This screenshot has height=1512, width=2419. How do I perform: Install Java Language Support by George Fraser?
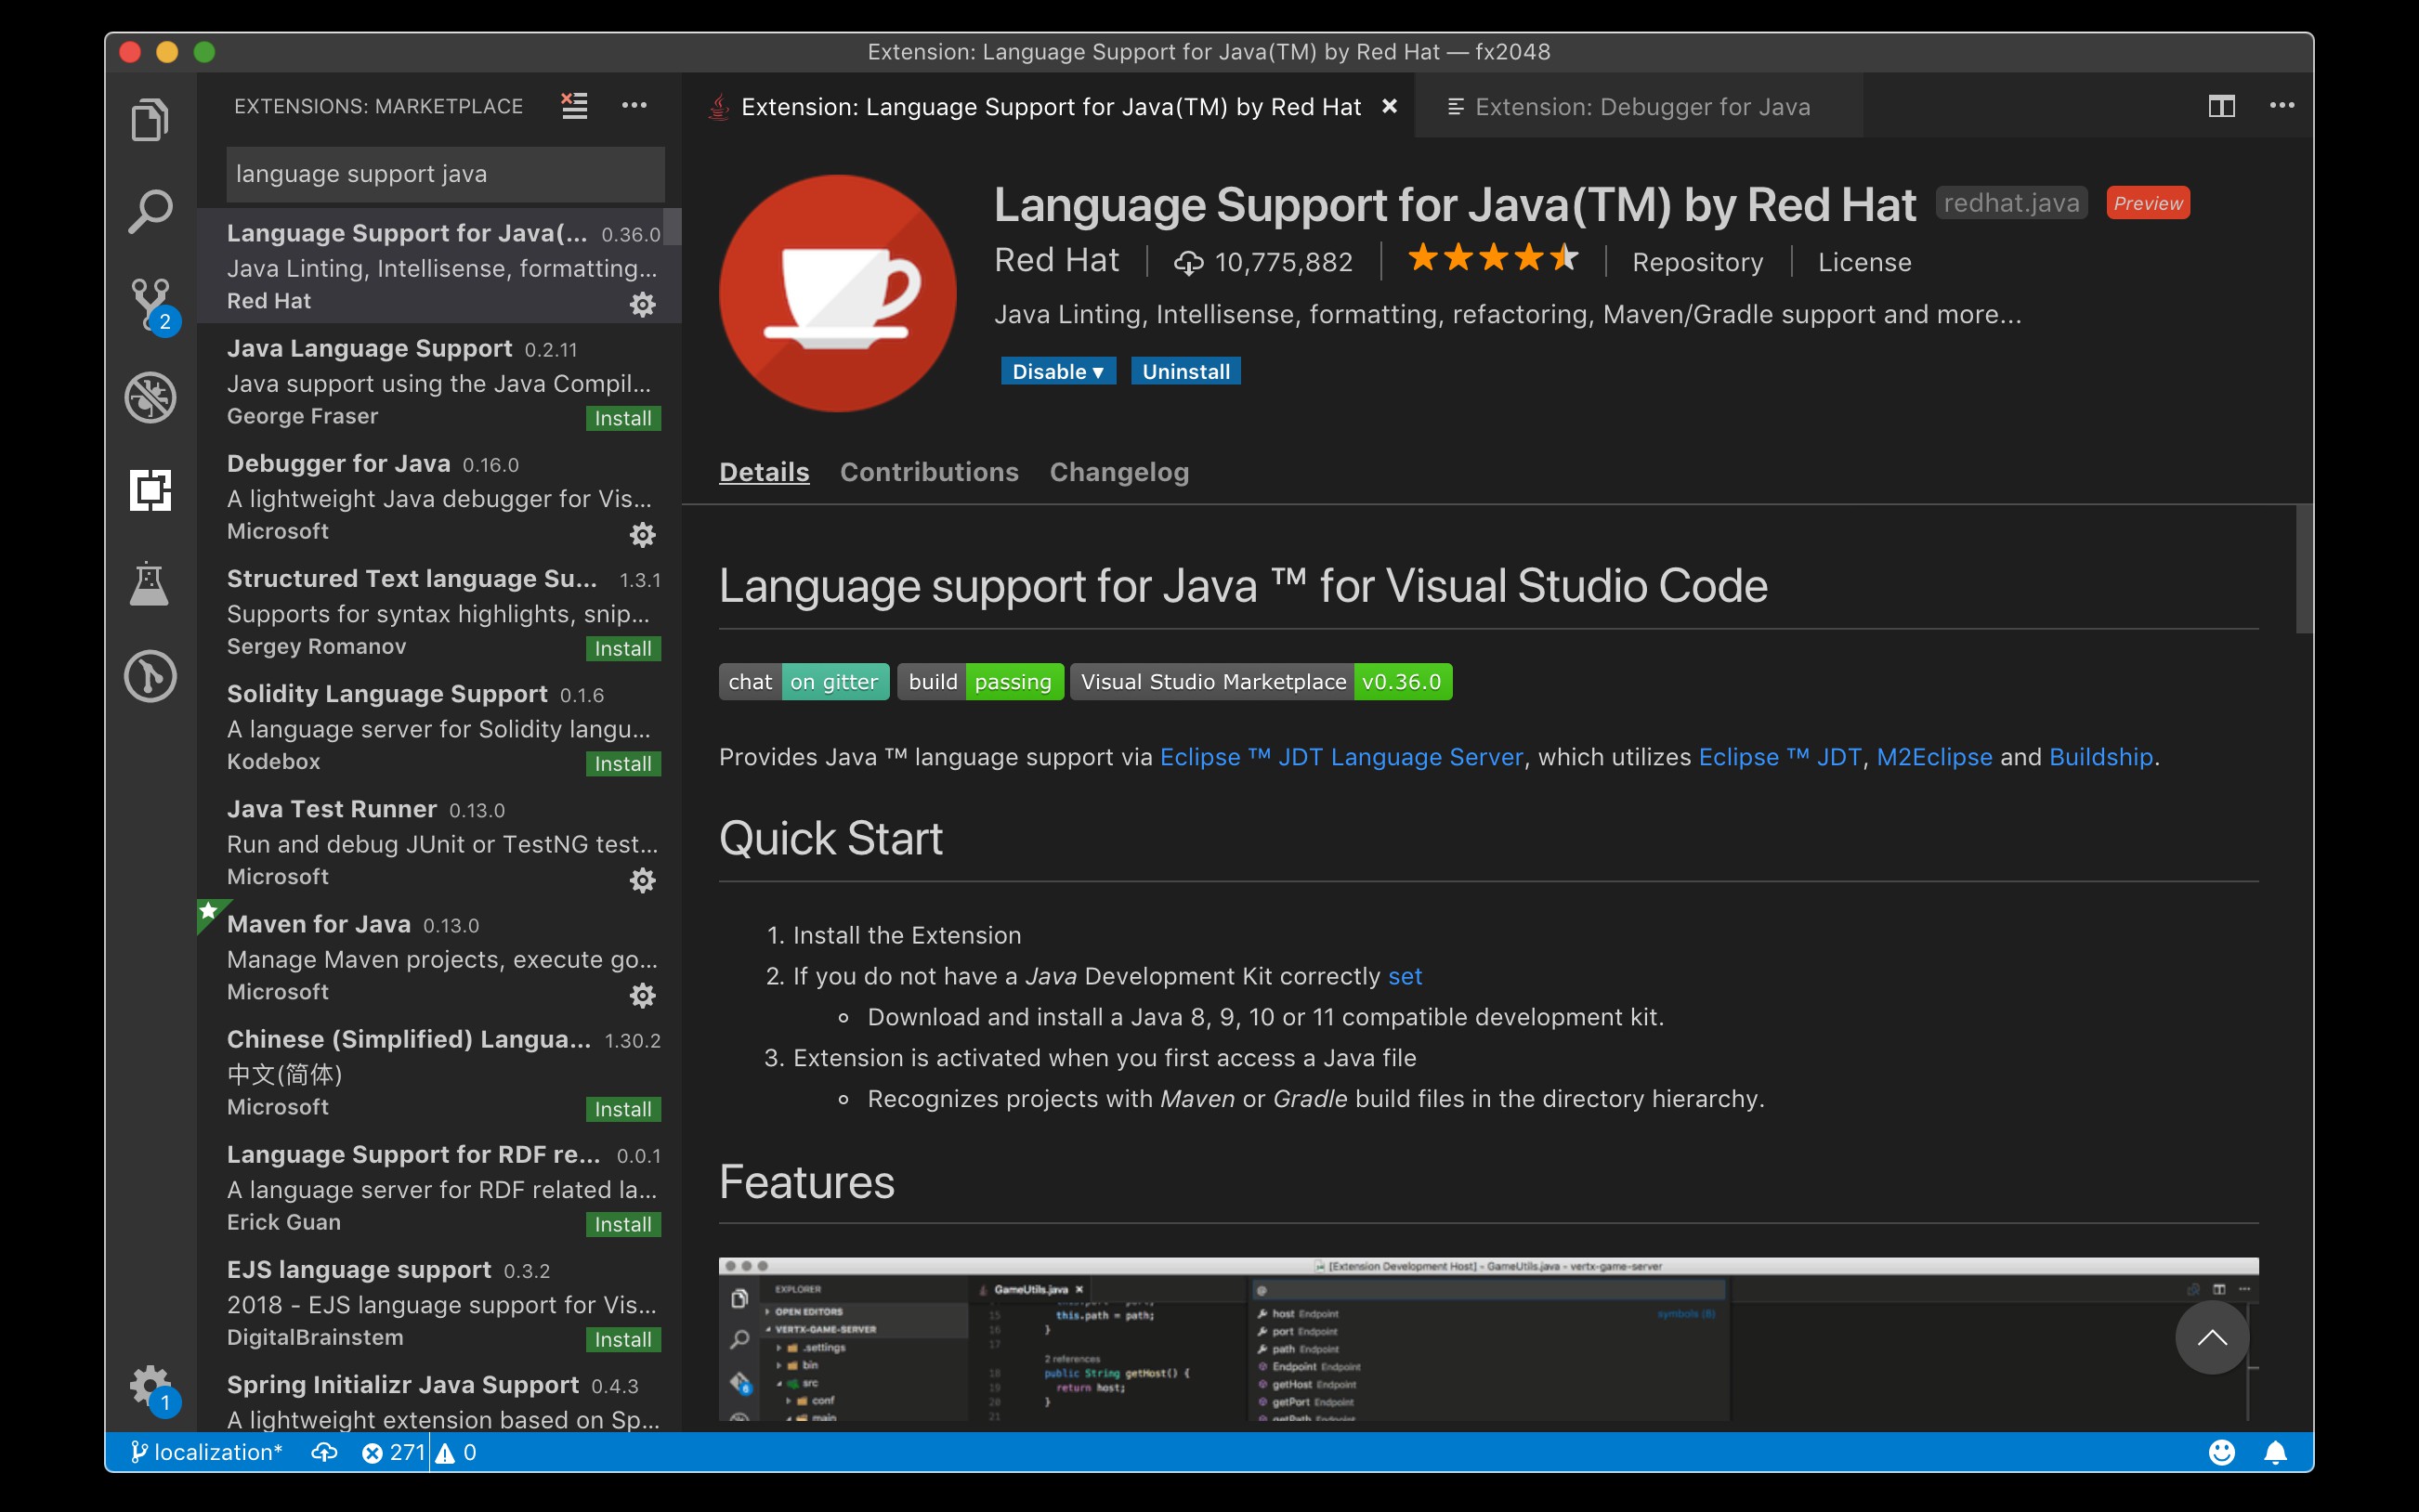[622, 419]
